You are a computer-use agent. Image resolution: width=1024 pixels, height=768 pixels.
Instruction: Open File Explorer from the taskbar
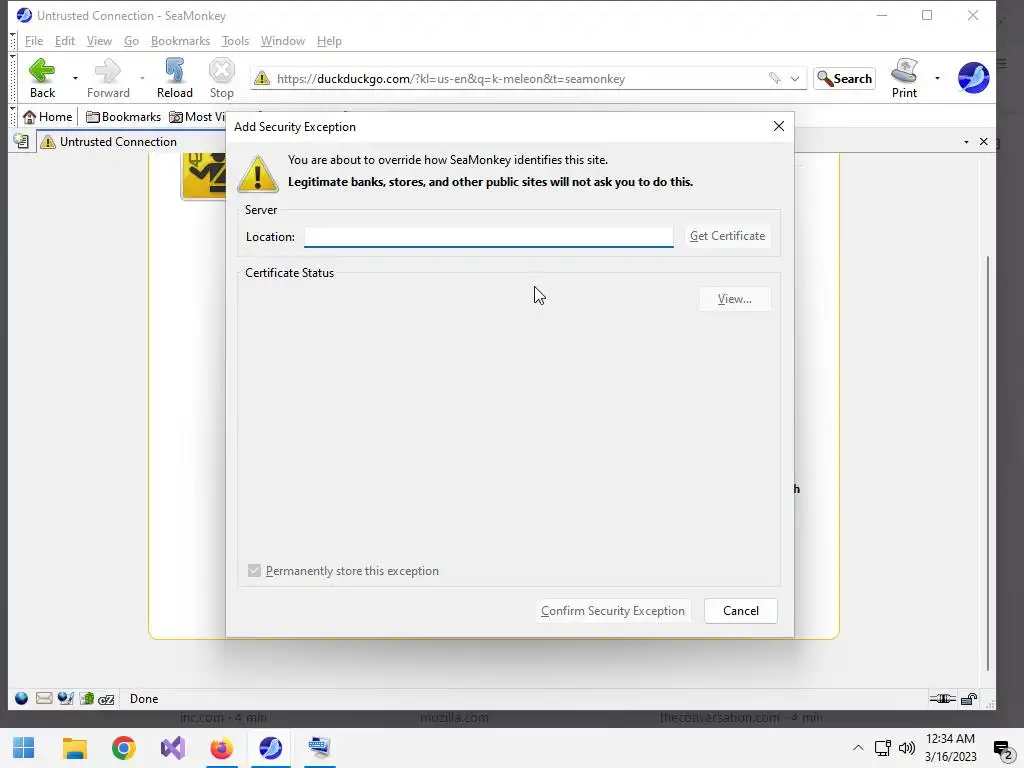(74, 748)
